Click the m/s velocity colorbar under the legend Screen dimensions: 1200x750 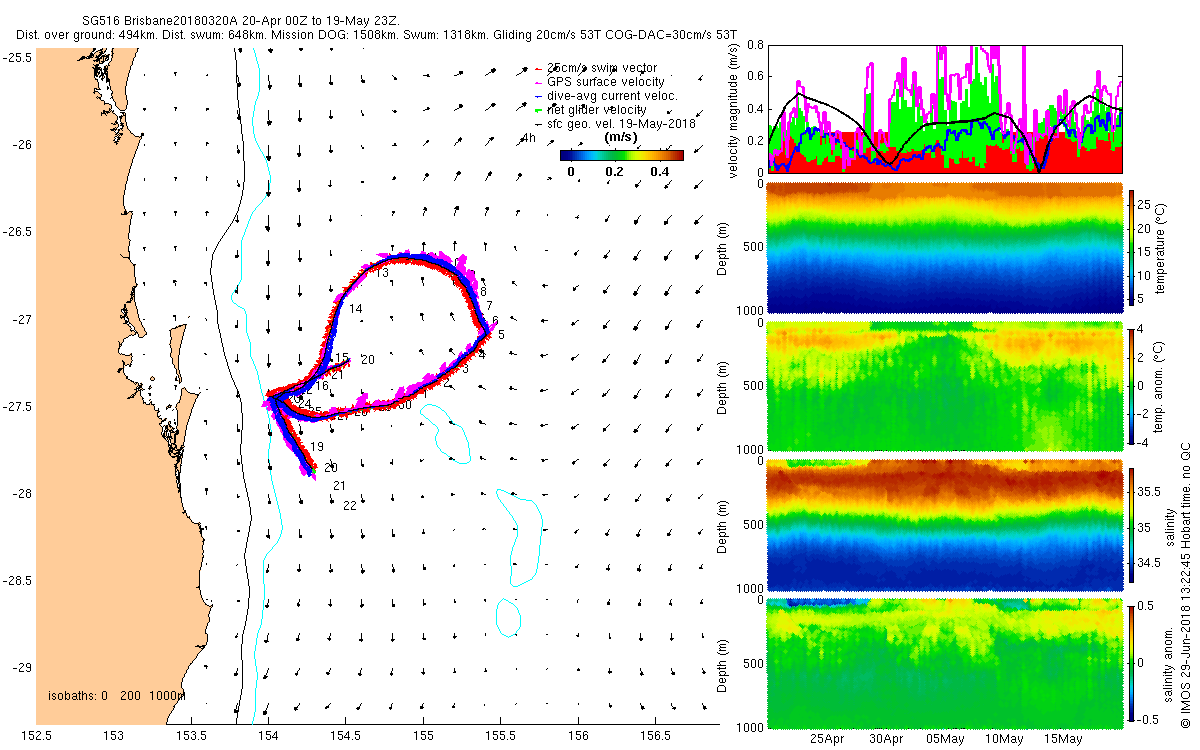[621, 155]
